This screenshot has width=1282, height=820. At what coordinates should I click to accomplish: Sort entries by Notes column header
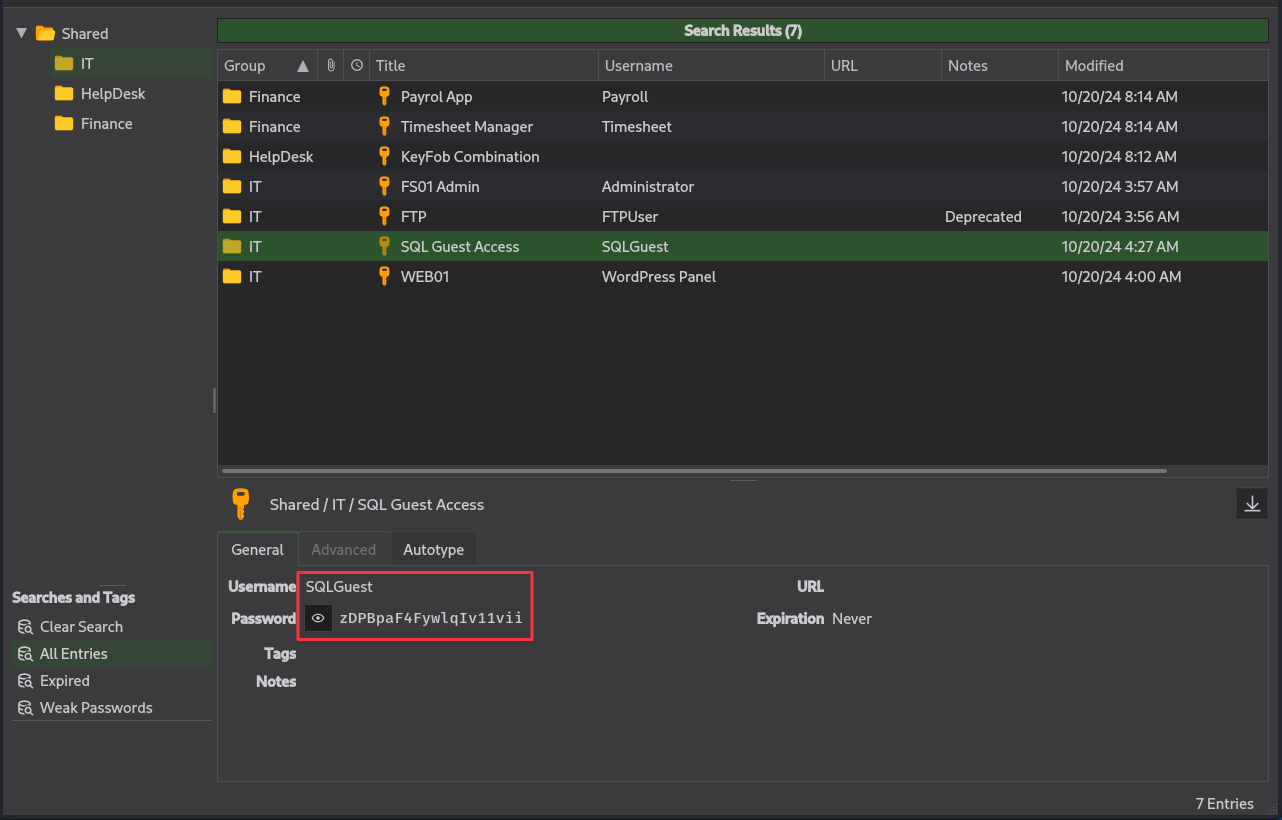point(999,66)
